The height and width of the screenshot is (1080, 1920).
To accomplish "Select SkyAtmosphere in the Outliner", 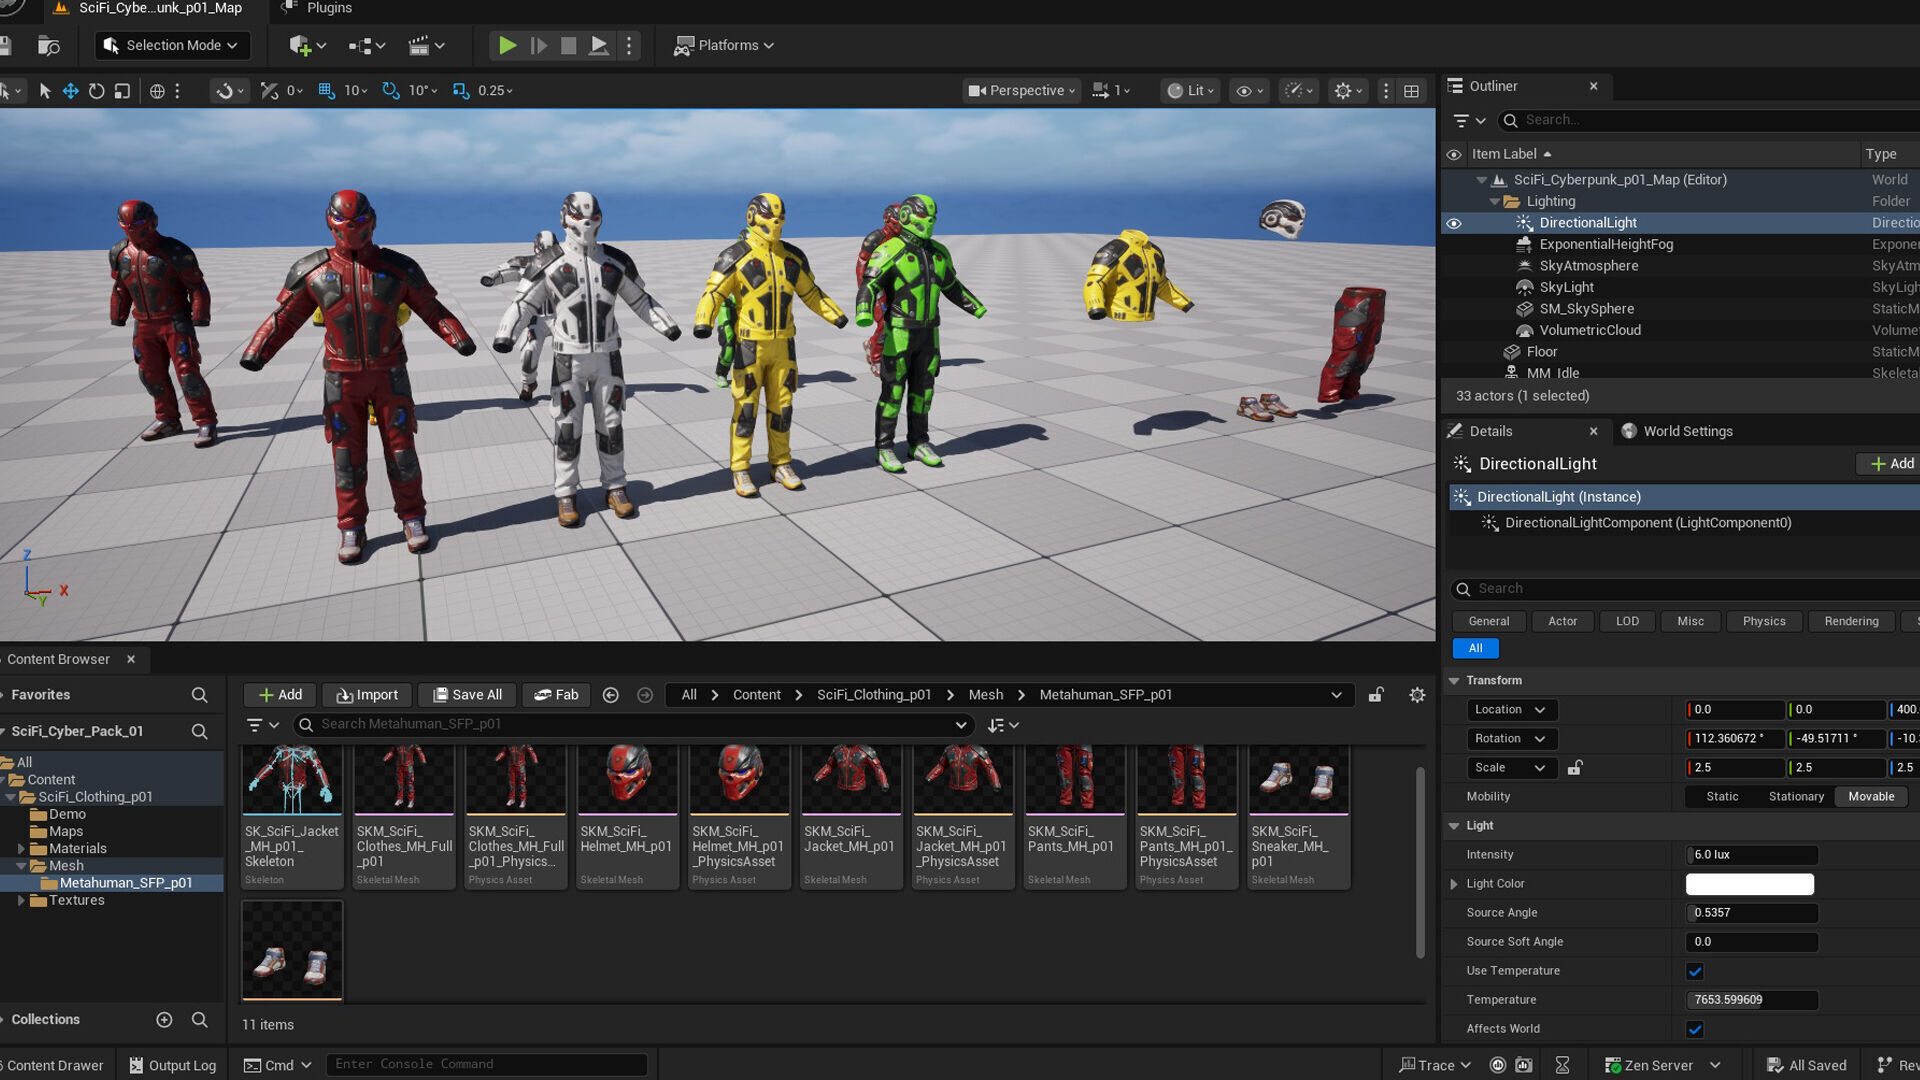I will click(x=1588, y=266).
